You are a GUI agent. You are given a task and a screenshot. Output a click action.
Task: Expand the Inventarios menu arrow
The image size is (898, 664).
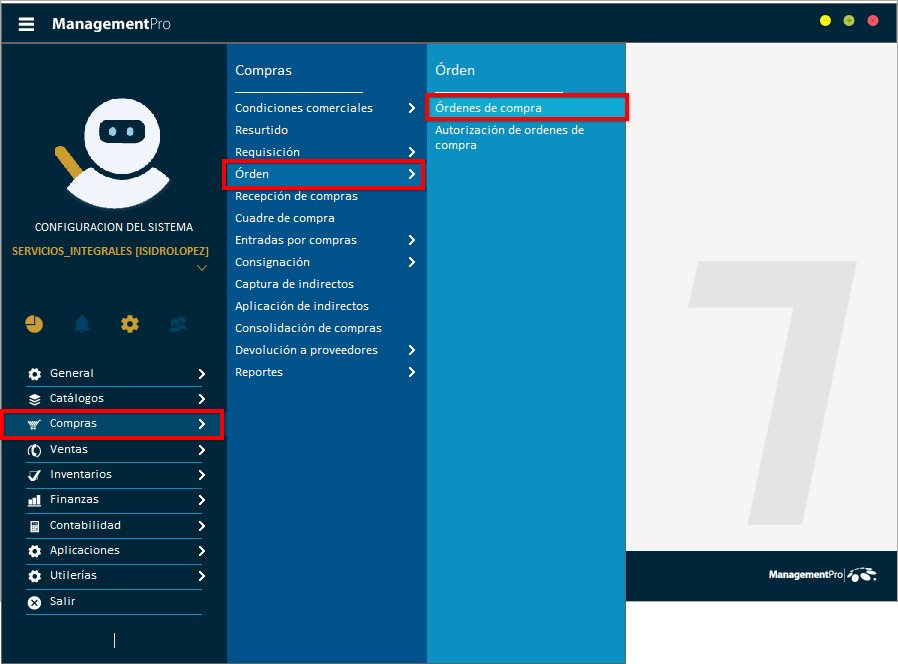[202, 475]
